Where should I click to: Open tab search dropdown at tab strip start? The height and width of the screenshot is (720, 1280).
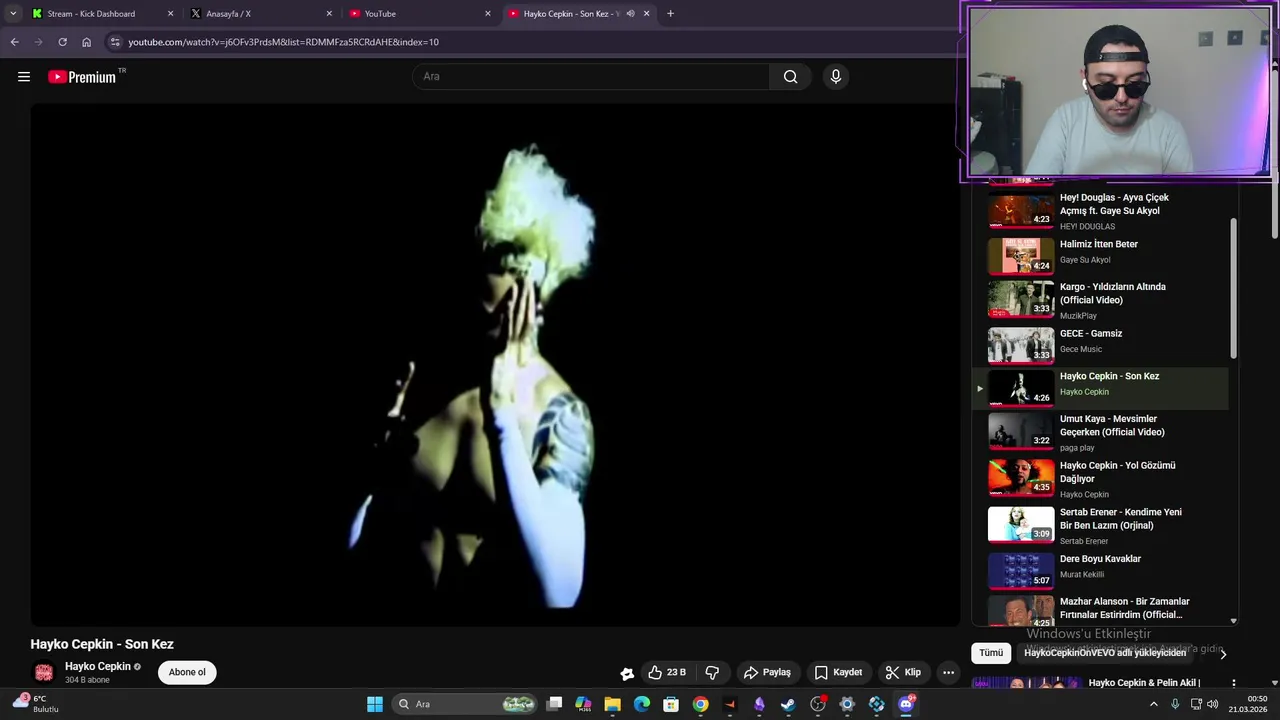tap(13, 14)
